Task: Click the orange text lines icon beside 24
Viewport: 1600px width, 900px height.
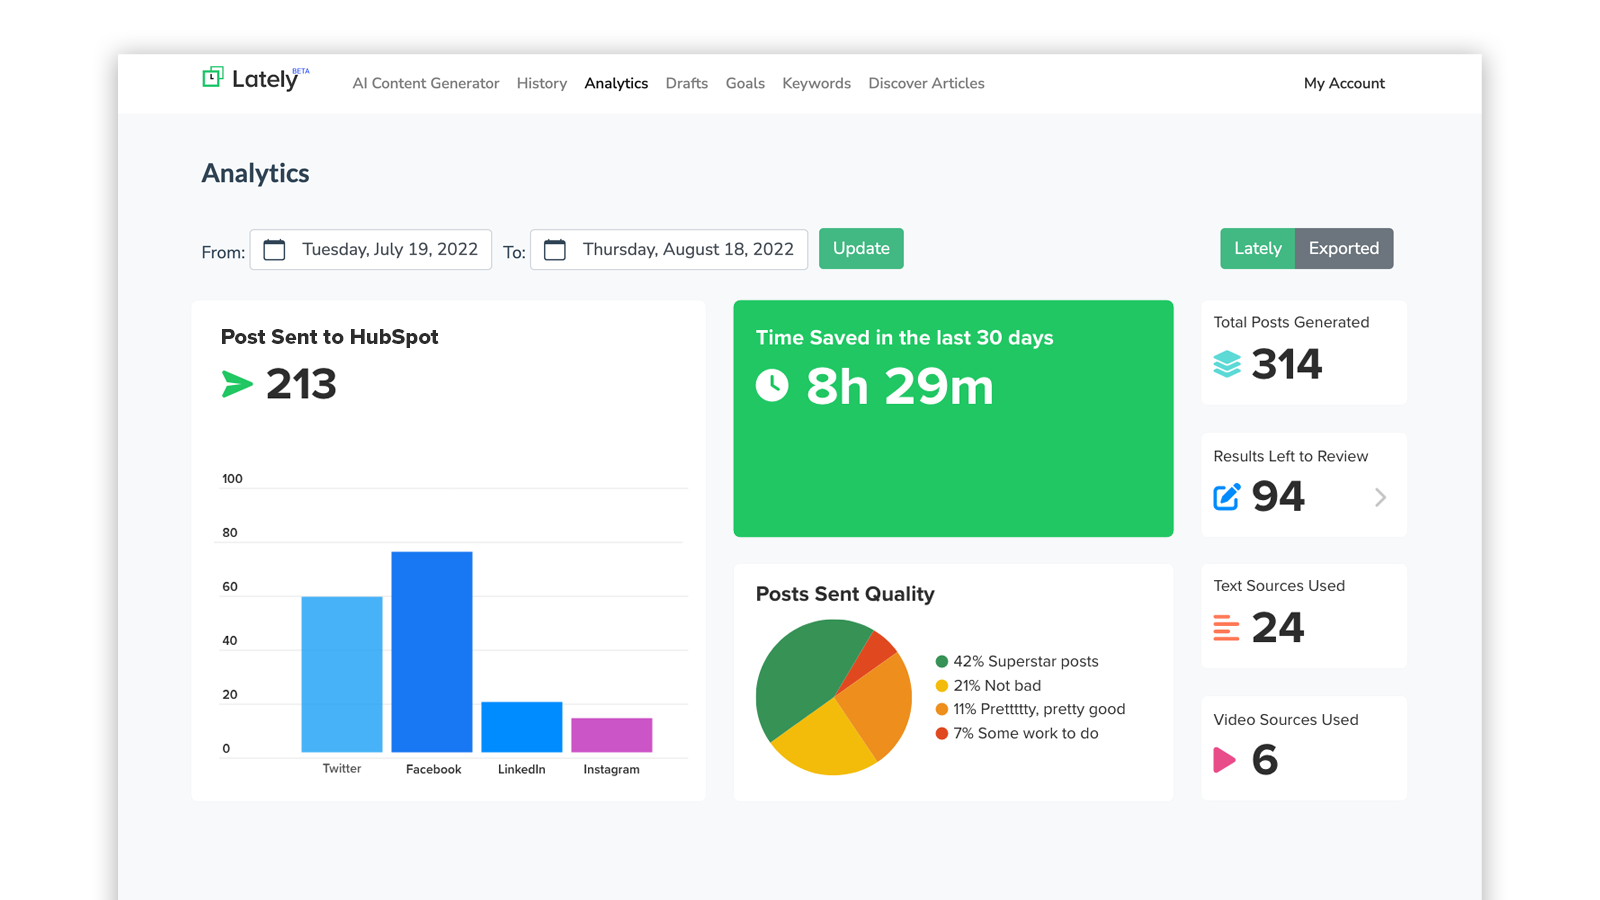Action: (1226, 628)
